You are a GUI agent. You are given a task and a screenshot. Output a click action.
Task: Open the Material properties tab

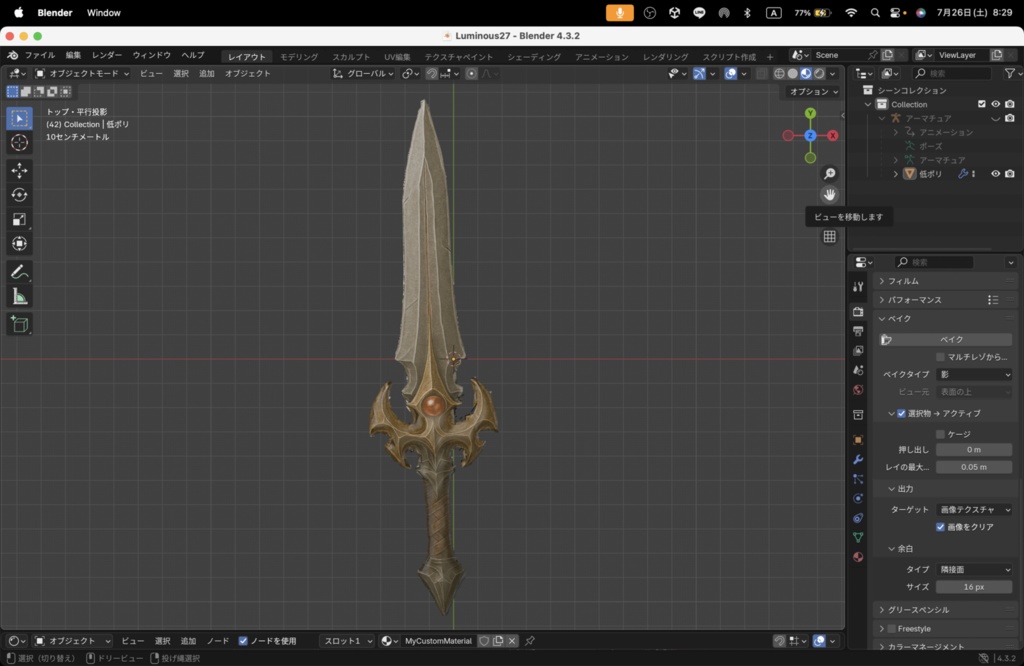tap(858, 557)
